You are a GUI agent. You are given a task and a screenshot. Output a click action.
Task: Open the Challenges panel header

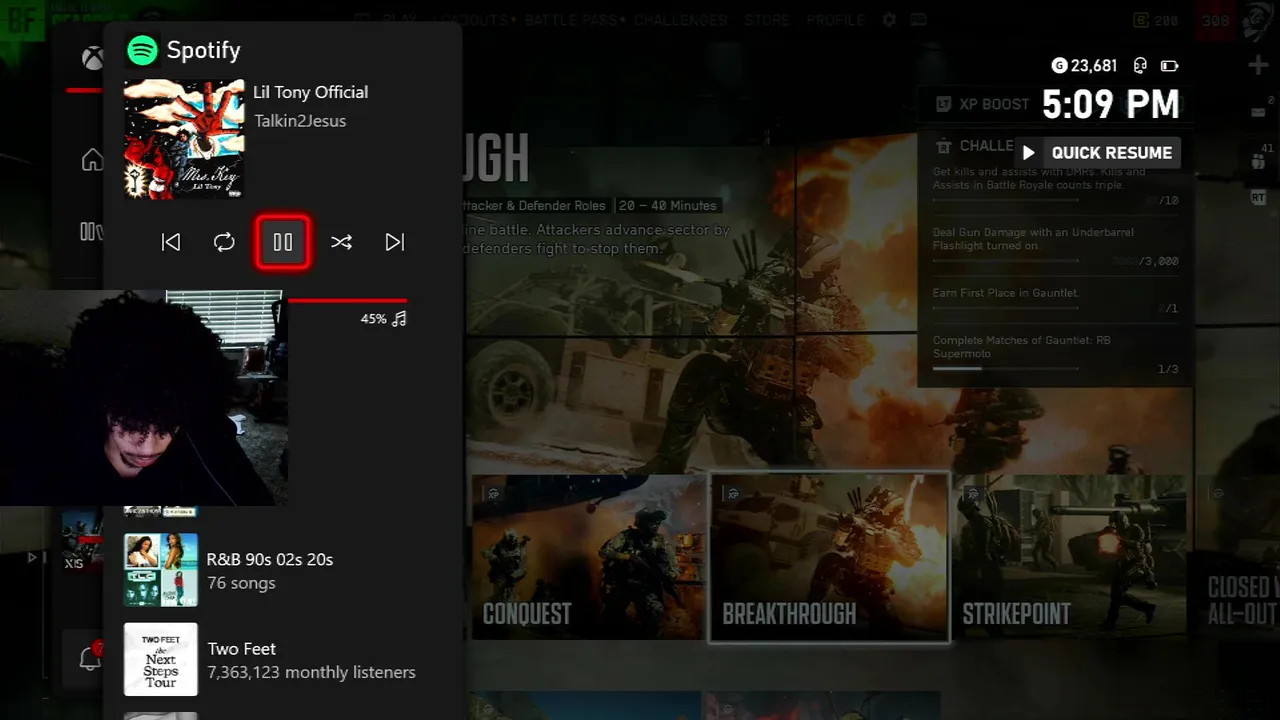click(x=975, y=146)
